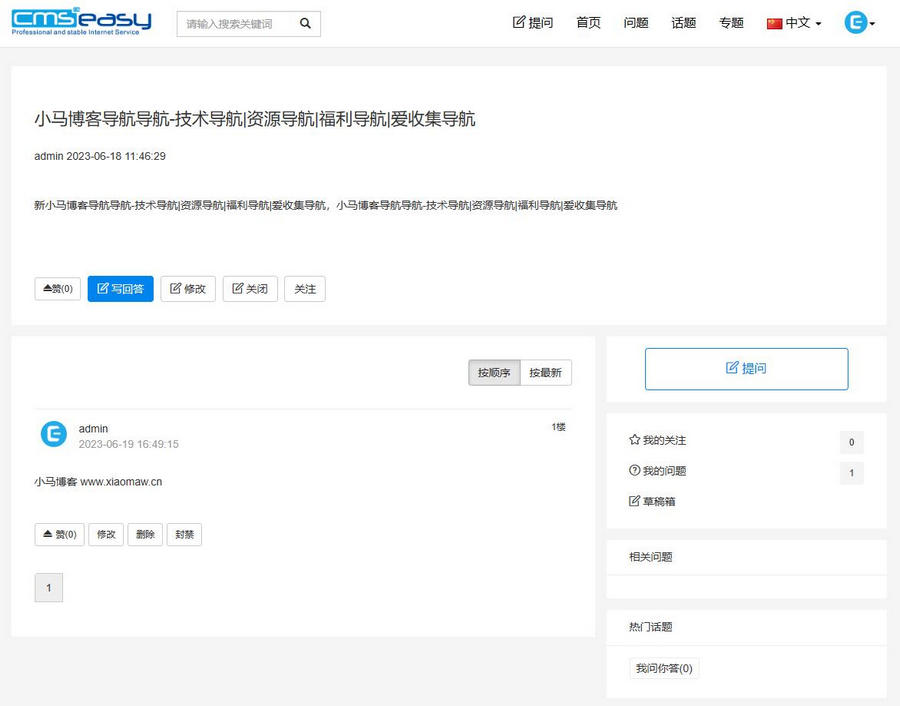
Task: Upvote the admin reply
Action: (x=59, y=534)
